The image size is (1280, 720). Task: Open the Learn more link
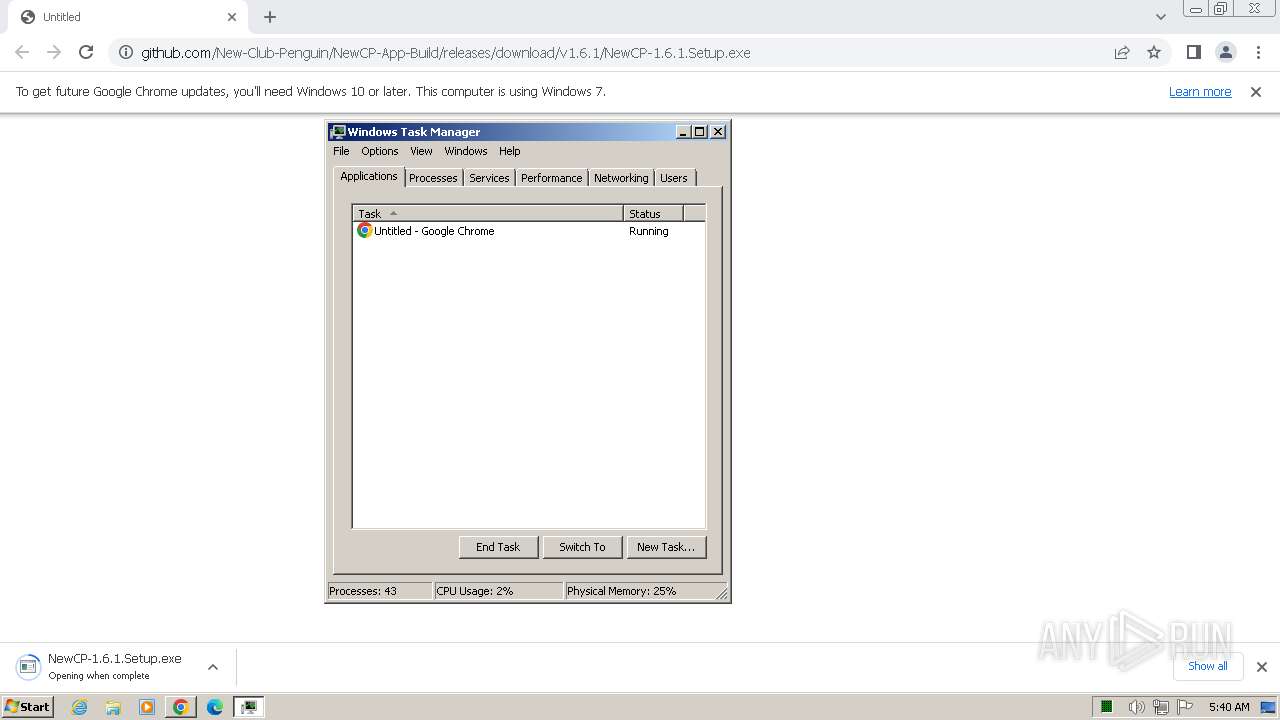(1200, 91)
